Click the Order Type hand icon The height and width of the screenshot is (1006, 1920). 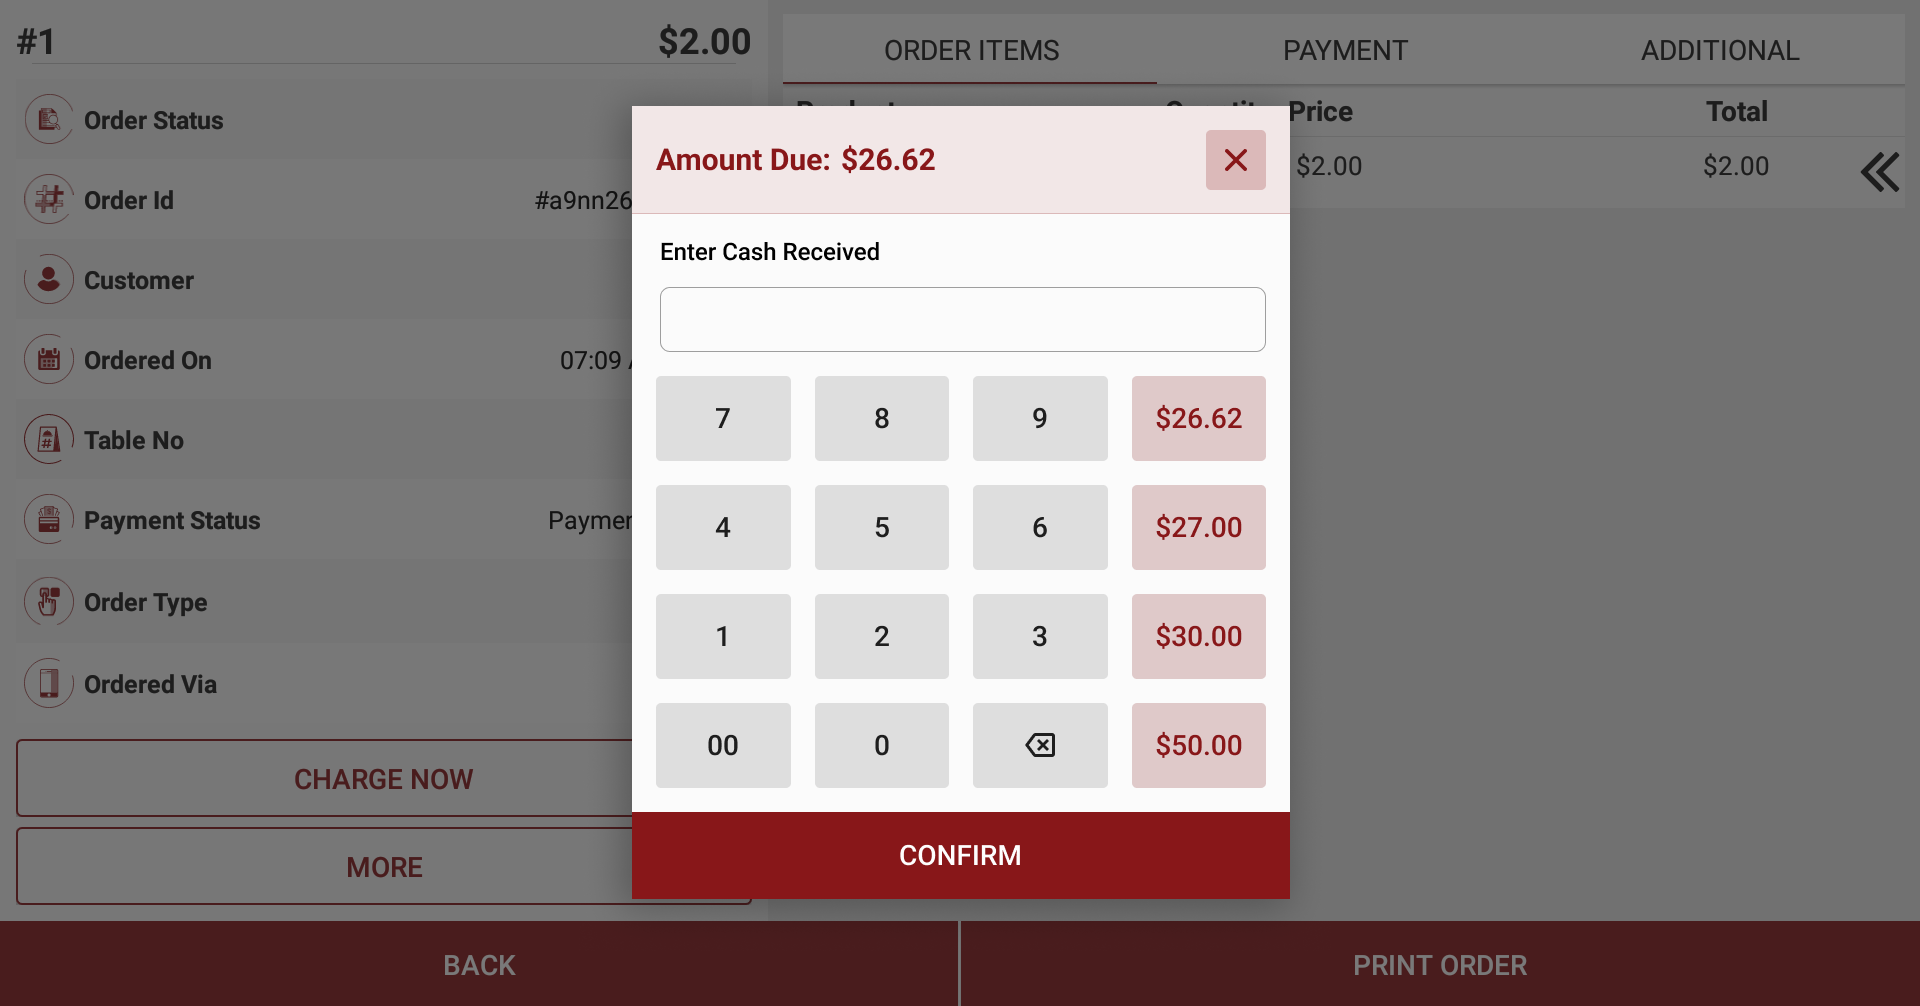point(48,602)
